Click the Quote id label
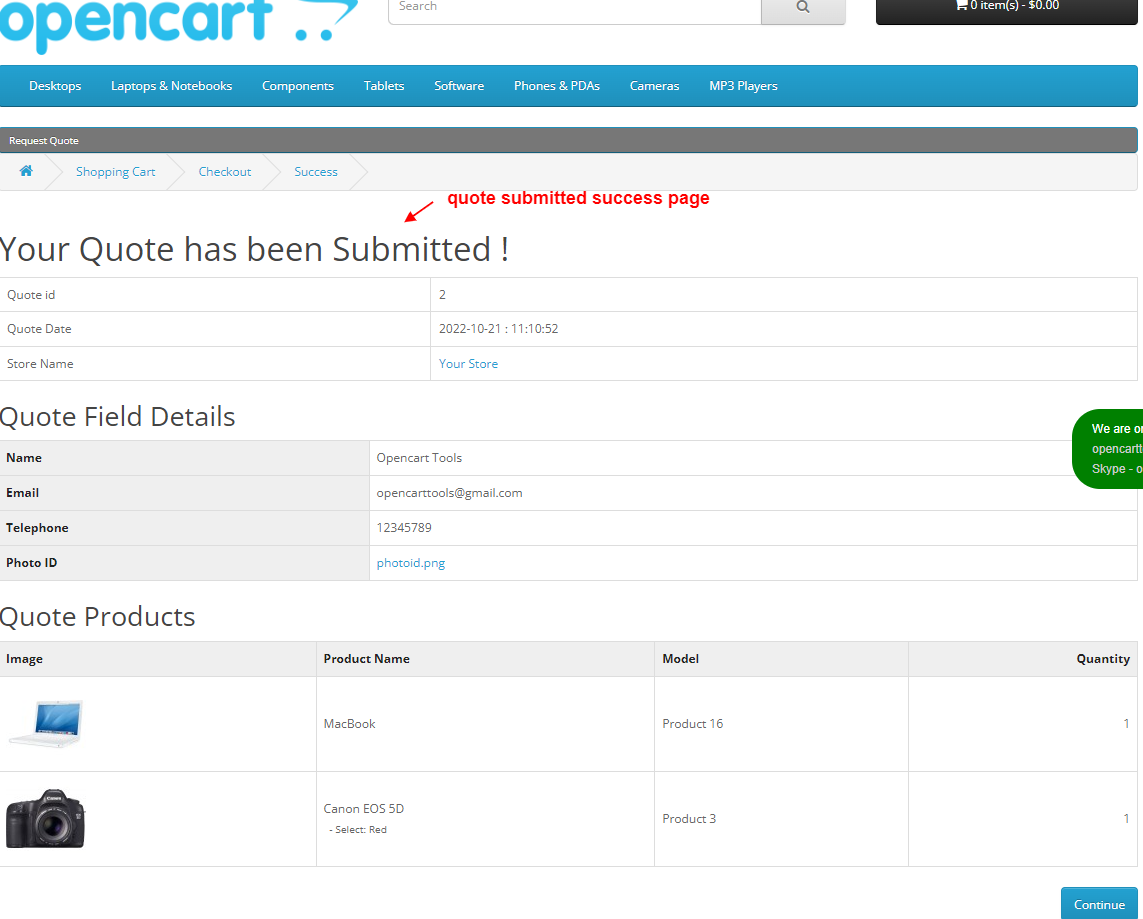 pyautogui.click(x=31, y=295)
